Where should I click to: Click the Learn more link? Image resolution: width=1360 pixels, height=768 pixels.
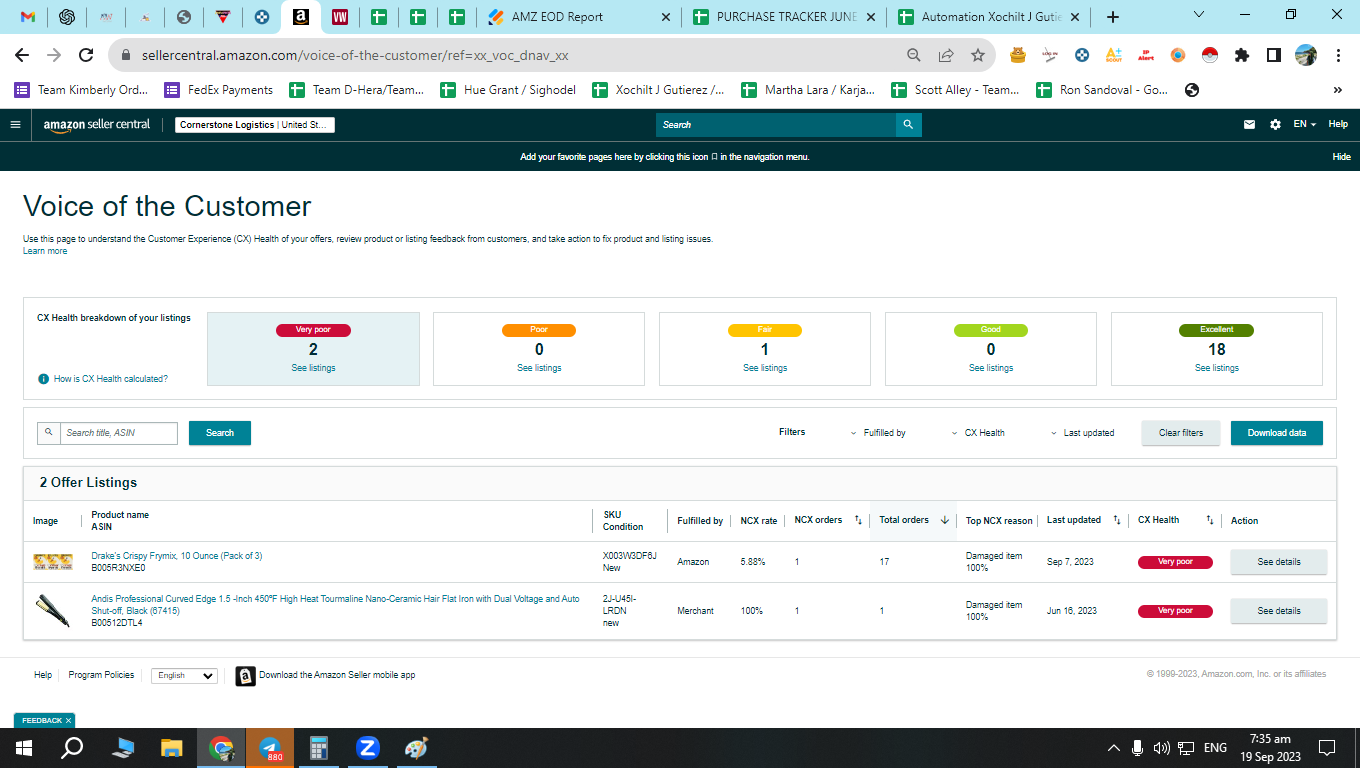point(45,251)
